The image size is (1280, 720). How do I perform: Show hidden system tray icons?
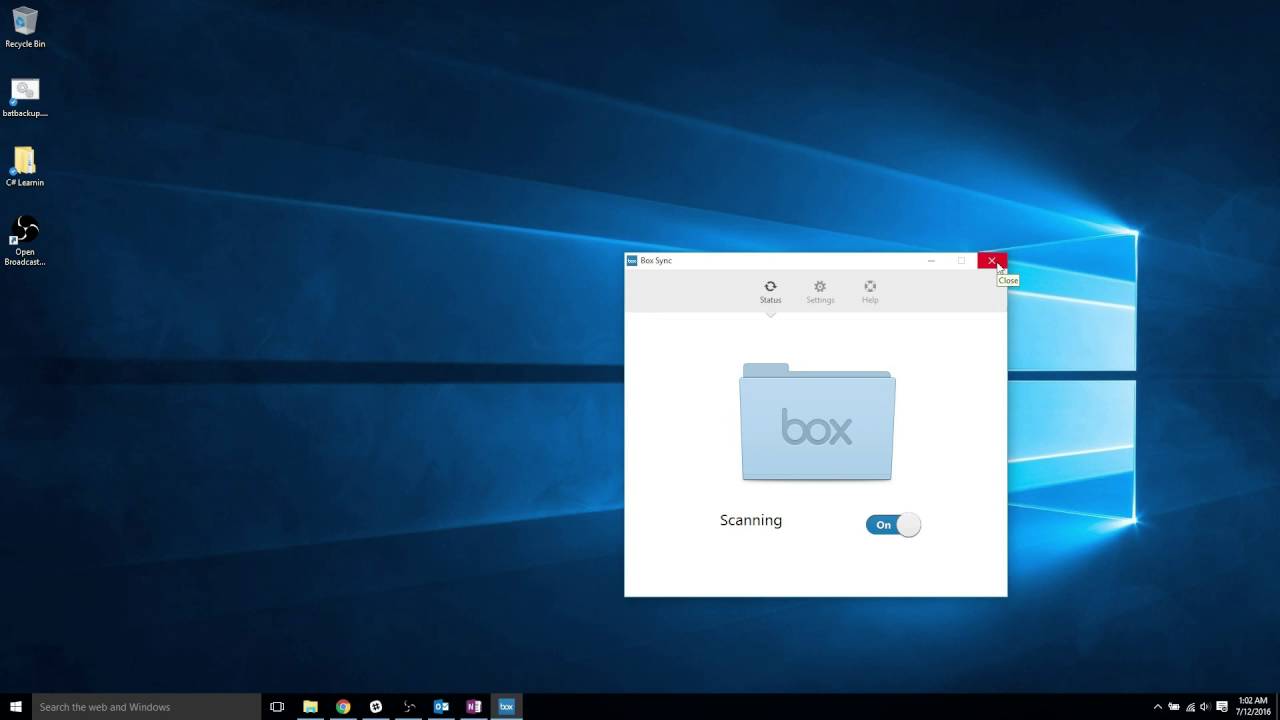(x=1158, y=707)
